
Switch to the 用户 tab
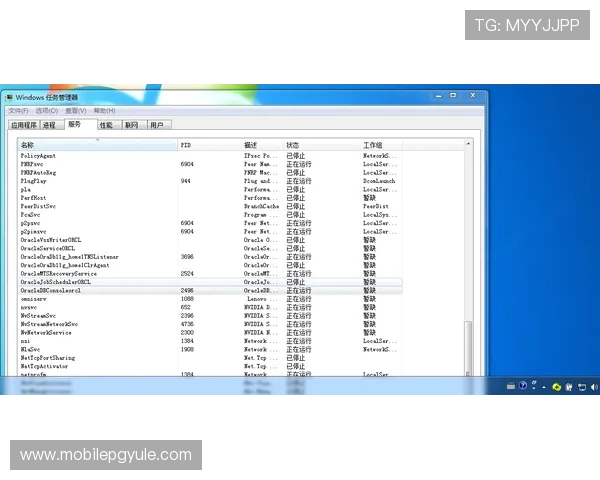159,125
